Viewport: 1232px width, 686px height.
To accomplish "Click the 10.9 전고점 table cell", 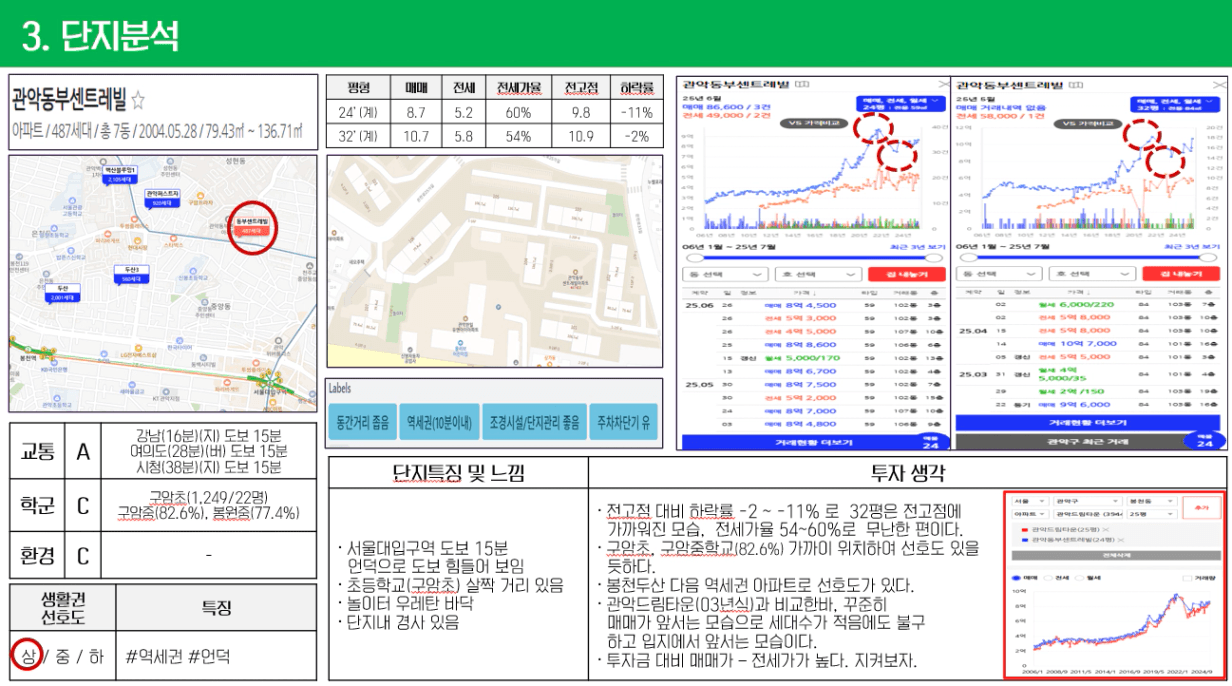I will (x=581, y=135).
